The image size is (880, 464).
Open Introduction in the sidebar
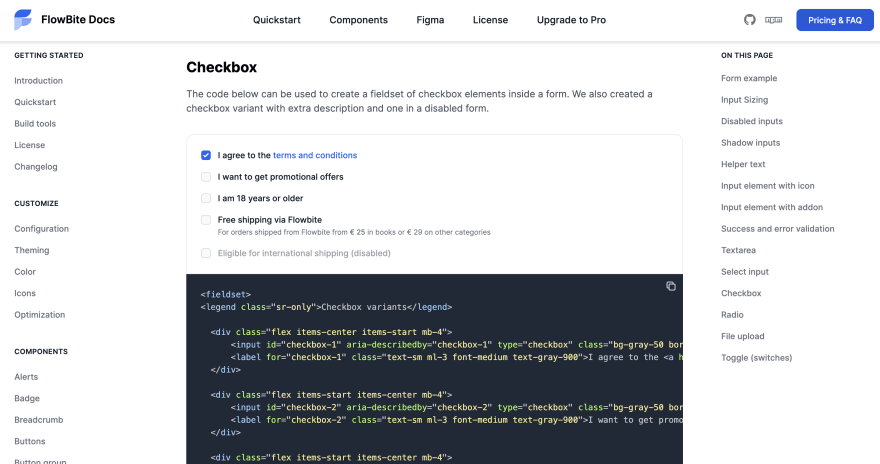click(x=39, y=81)
